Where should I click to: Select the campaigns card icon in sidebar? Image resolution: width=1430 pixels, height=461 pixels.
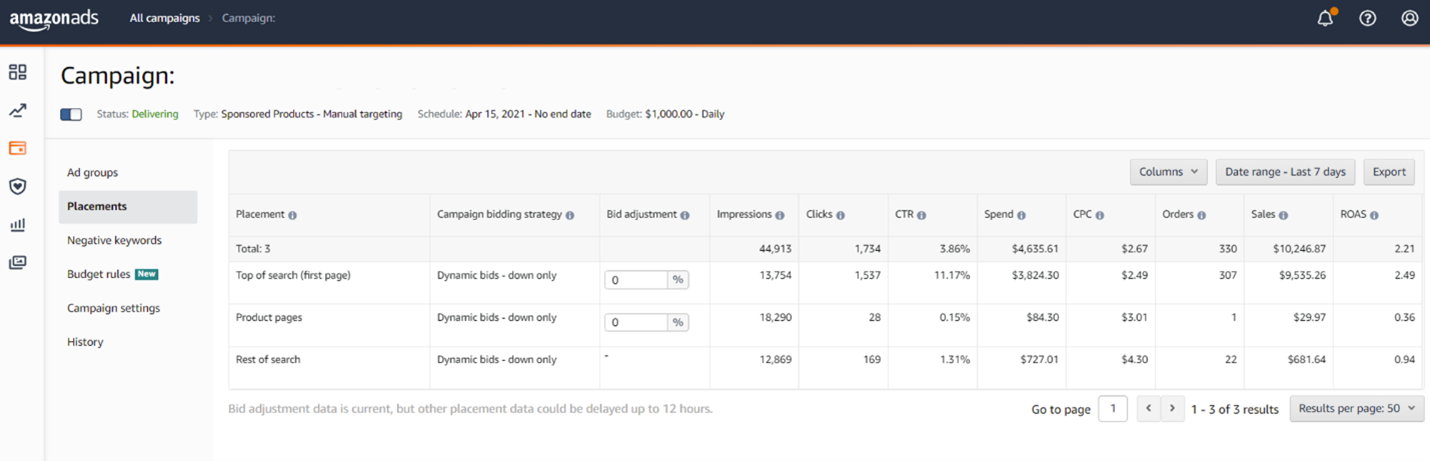pos(18,148)
